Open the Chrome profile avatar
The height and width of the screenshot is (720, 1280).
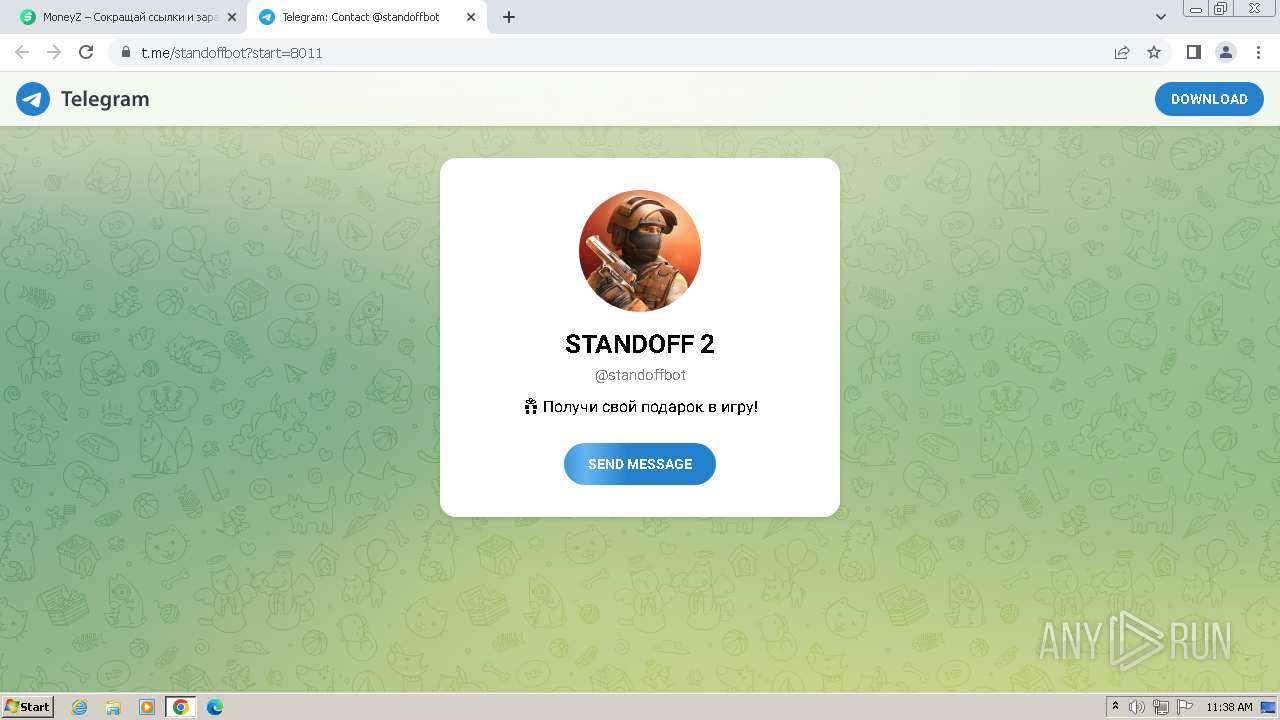pos(1226,52)
